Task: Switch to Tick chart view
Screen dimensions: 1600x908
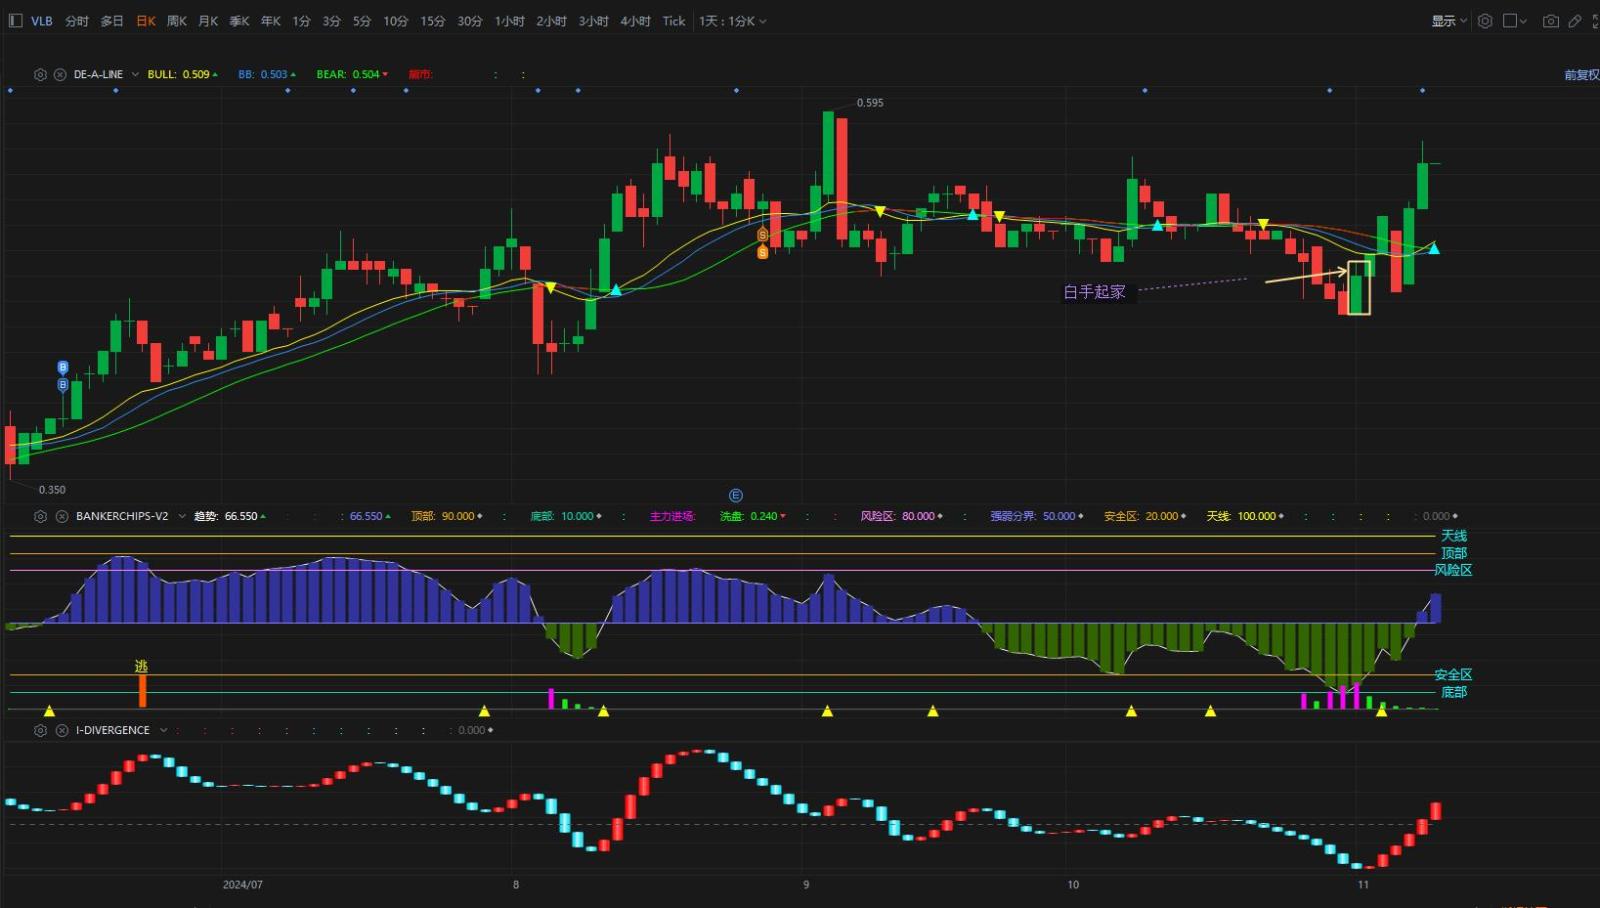Action: [x=674, y=20]
